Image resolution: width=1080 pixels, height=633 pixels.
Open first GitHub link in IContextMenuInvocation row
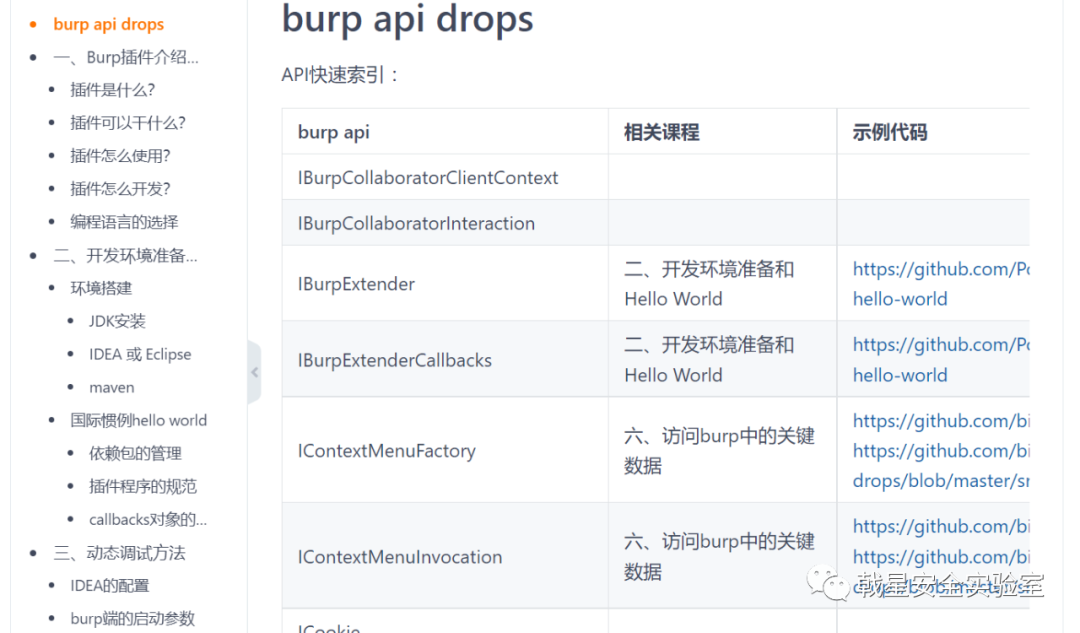pos(941,527)
